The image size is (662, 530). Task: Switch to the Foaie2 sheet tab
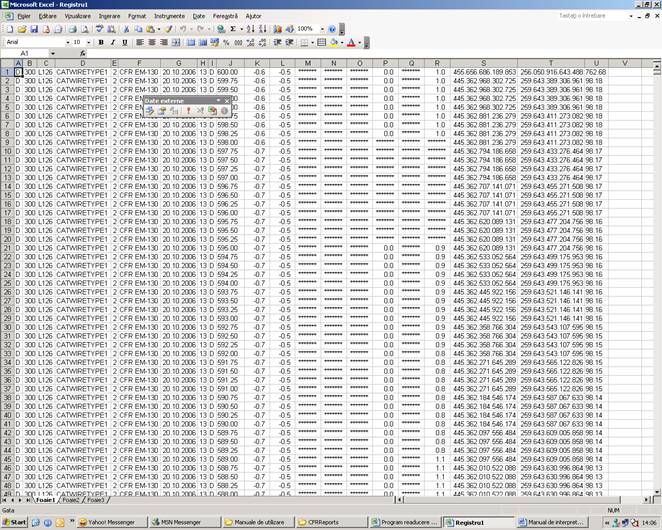click(70, 498)
